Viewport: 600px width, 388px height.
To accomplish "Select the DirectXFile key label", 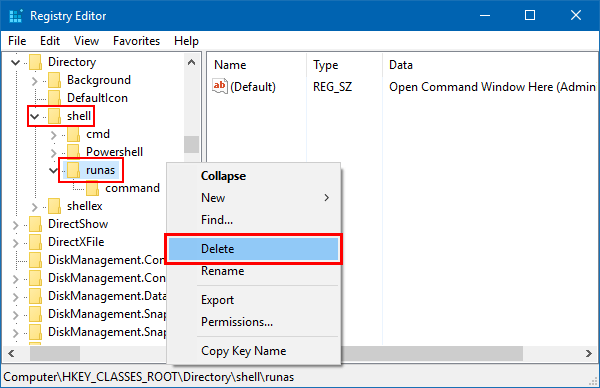I will click(x=76, y=242).
